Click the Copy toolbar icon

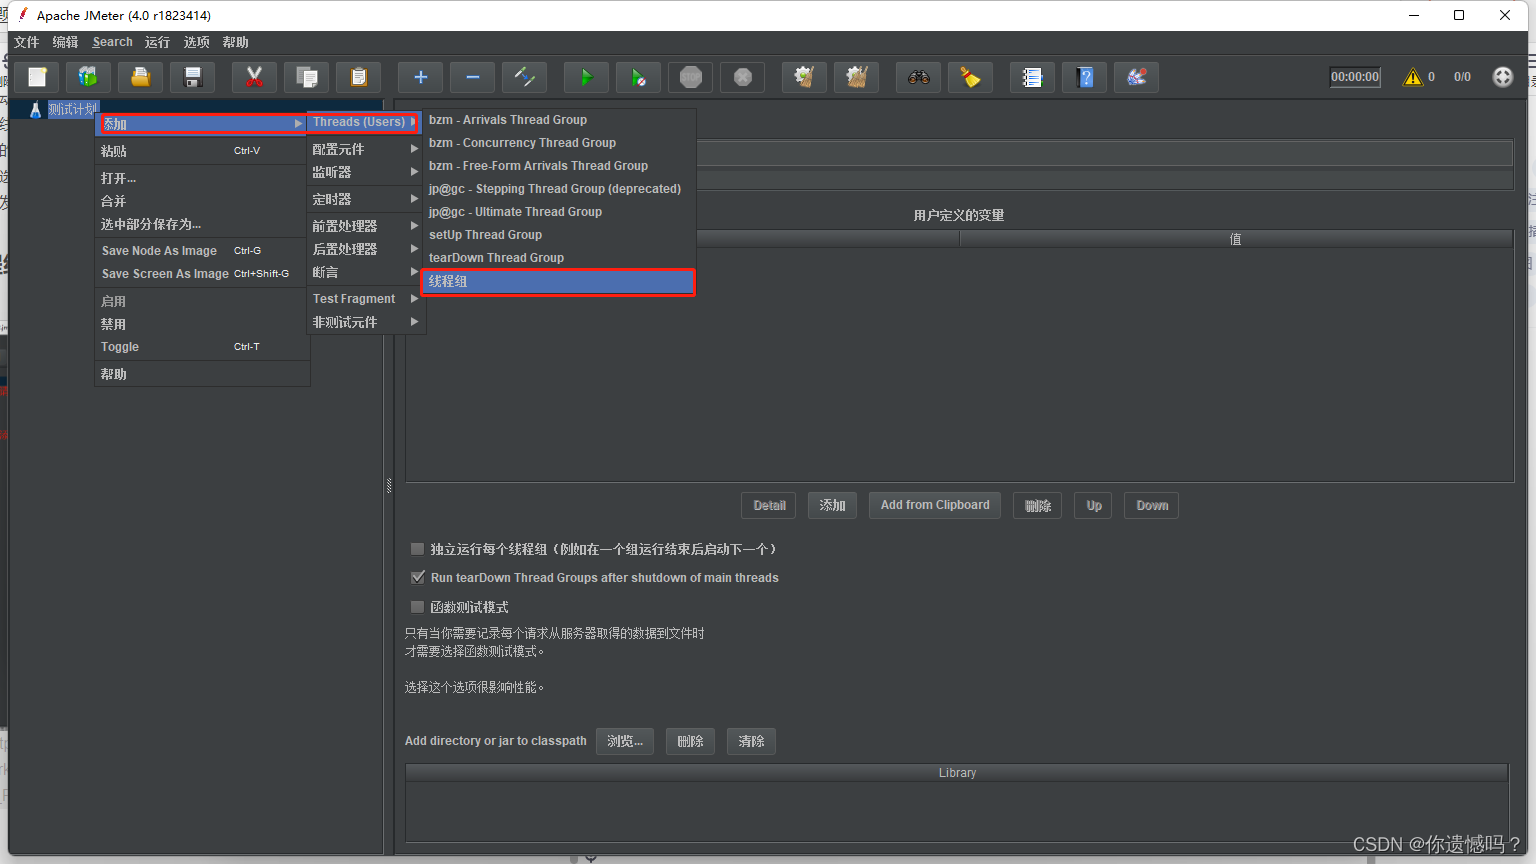[x=307, y=77]
